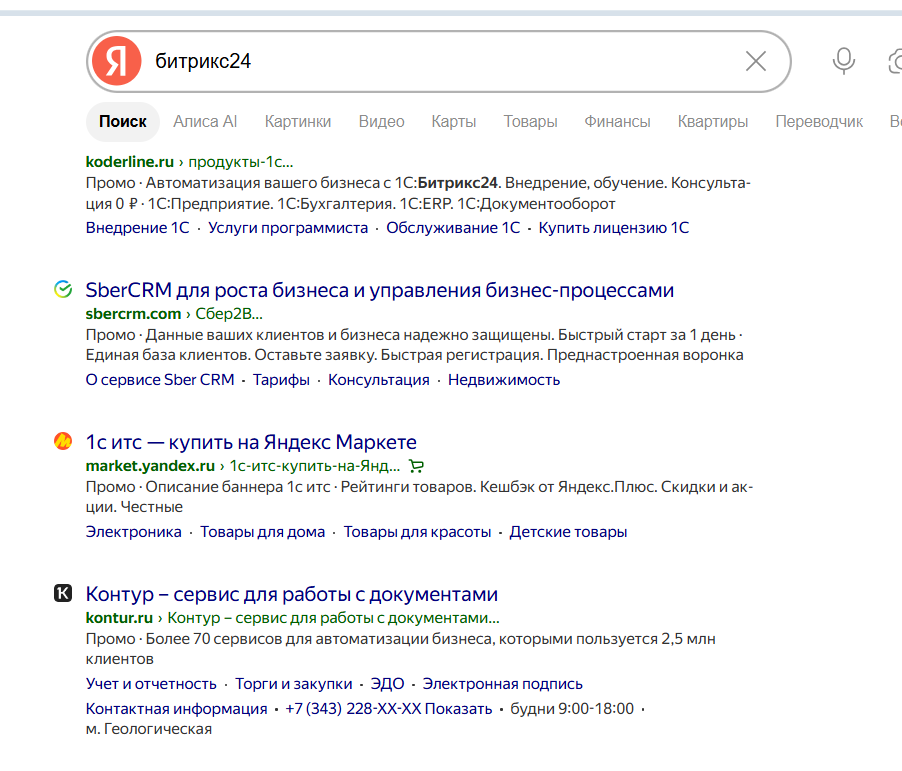Click the shopping cart icon near market.yandex.ru
The width and height of the screenshot is (902, 771).
[x=416, y=466]
